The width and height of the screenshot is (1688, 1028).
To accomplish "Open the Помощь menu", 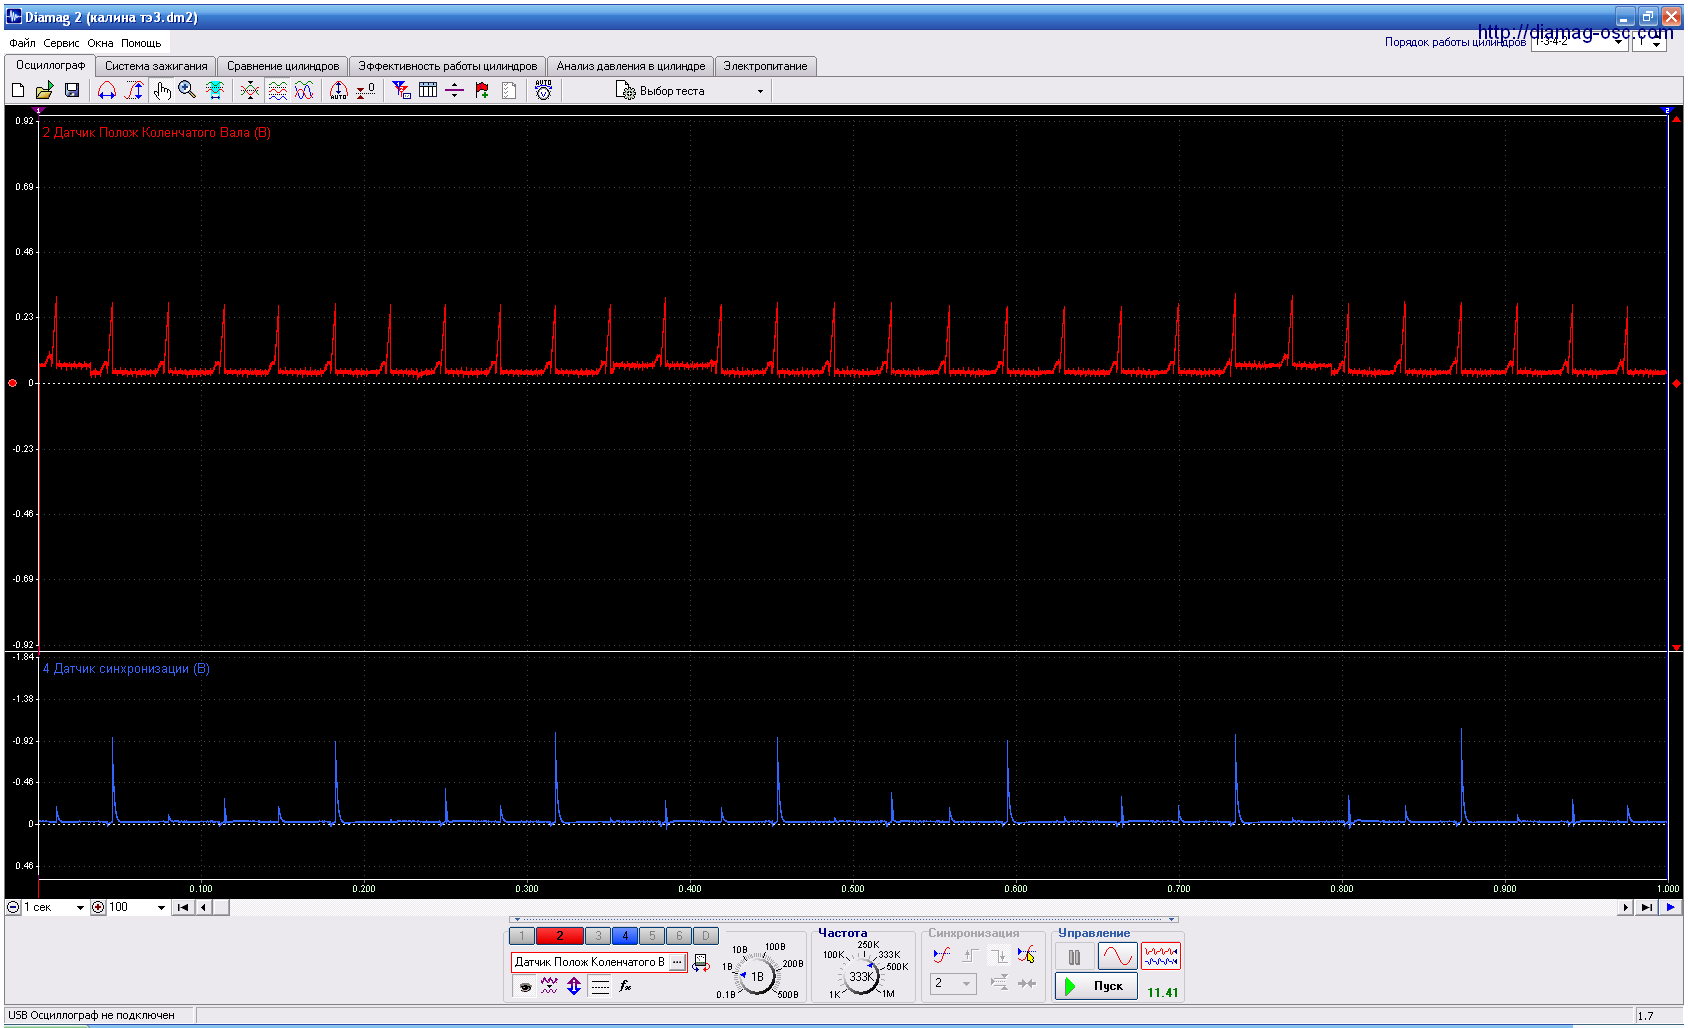I will click(141, 43).
